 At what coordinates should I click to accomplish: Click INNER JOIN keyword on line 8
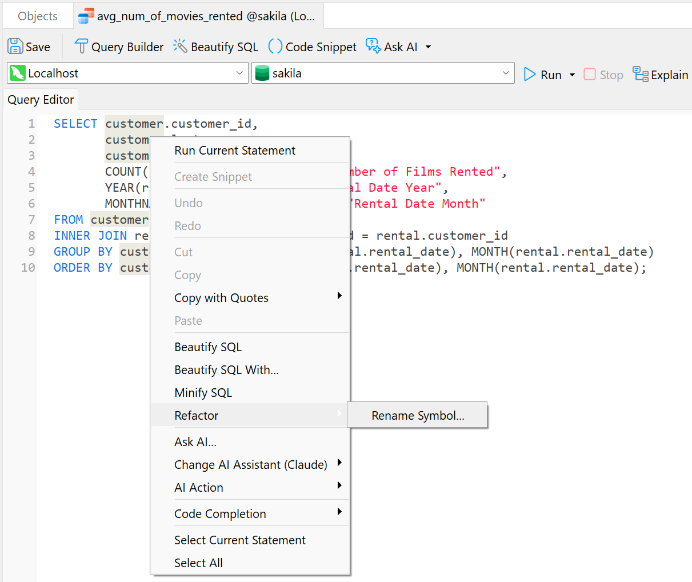tap(90, 236)
